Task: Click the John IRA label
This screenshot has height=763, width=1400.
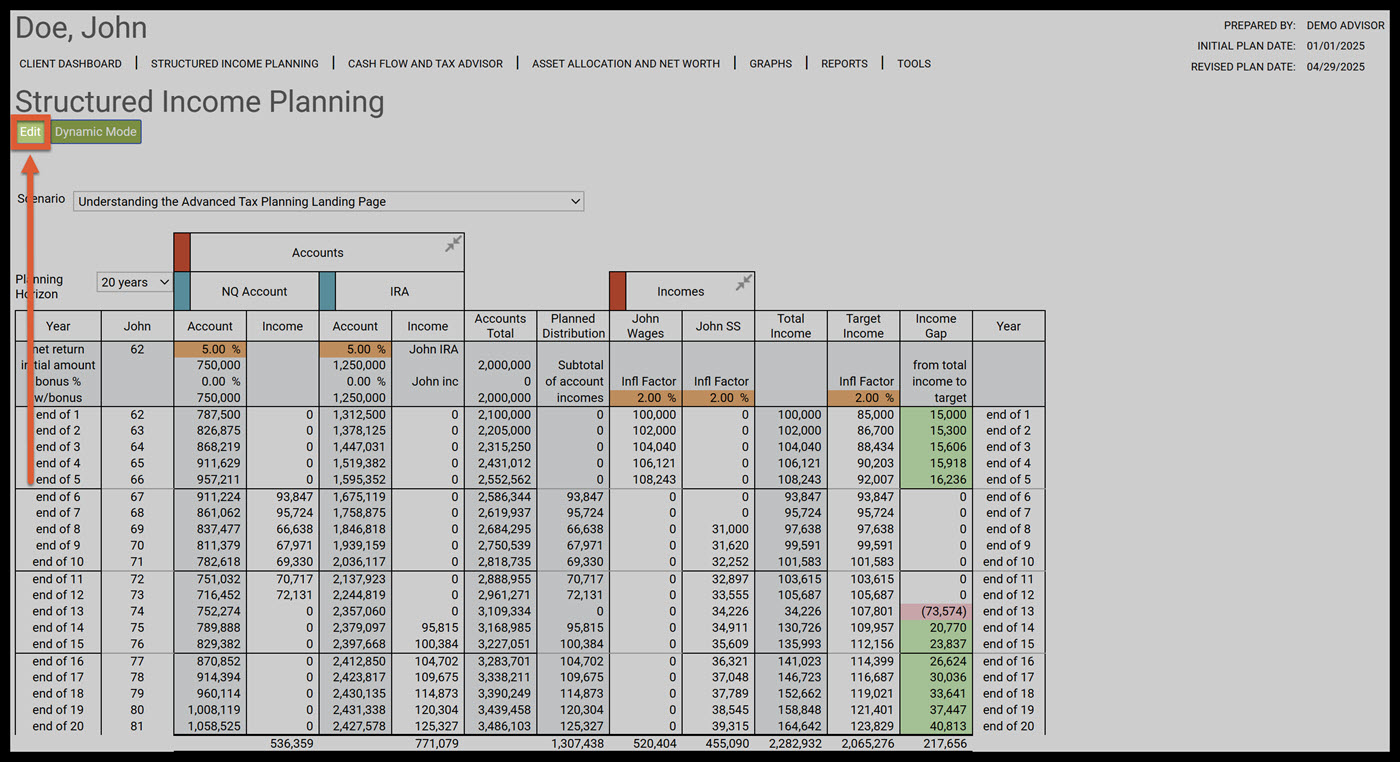Action: (x=434, y=350)
